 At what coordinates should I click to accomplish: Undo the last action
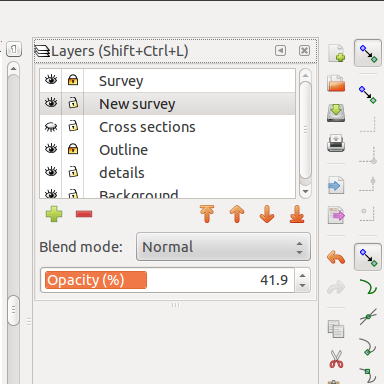pyautogui.click(x=336, y=258)
